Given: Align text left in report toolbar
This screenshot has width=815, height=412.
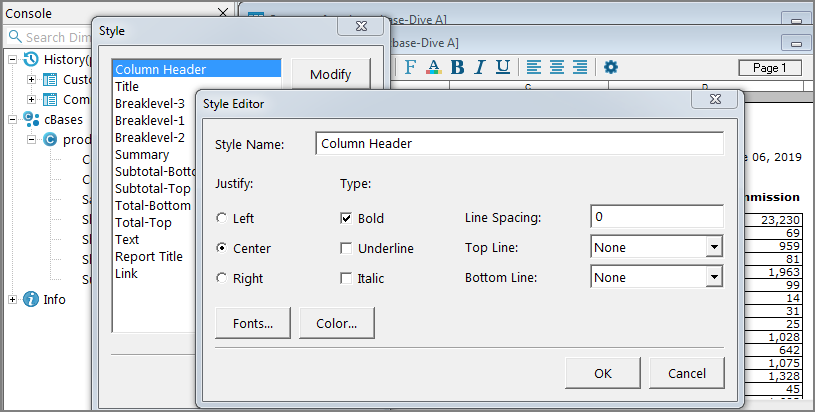Looking at the screenshot, I should (x=534, y=67).
